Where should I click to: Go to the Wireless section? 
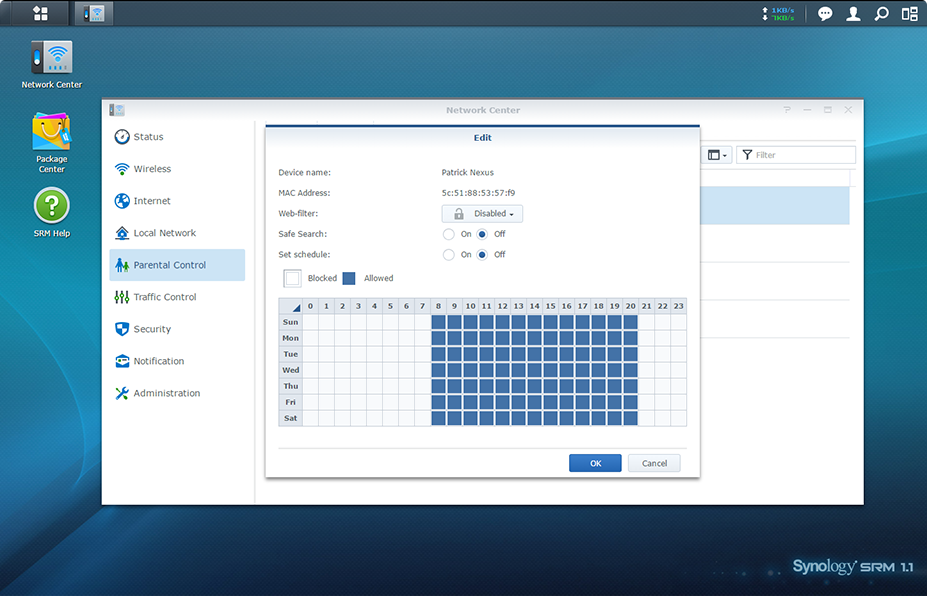click(x=152, y=169)
